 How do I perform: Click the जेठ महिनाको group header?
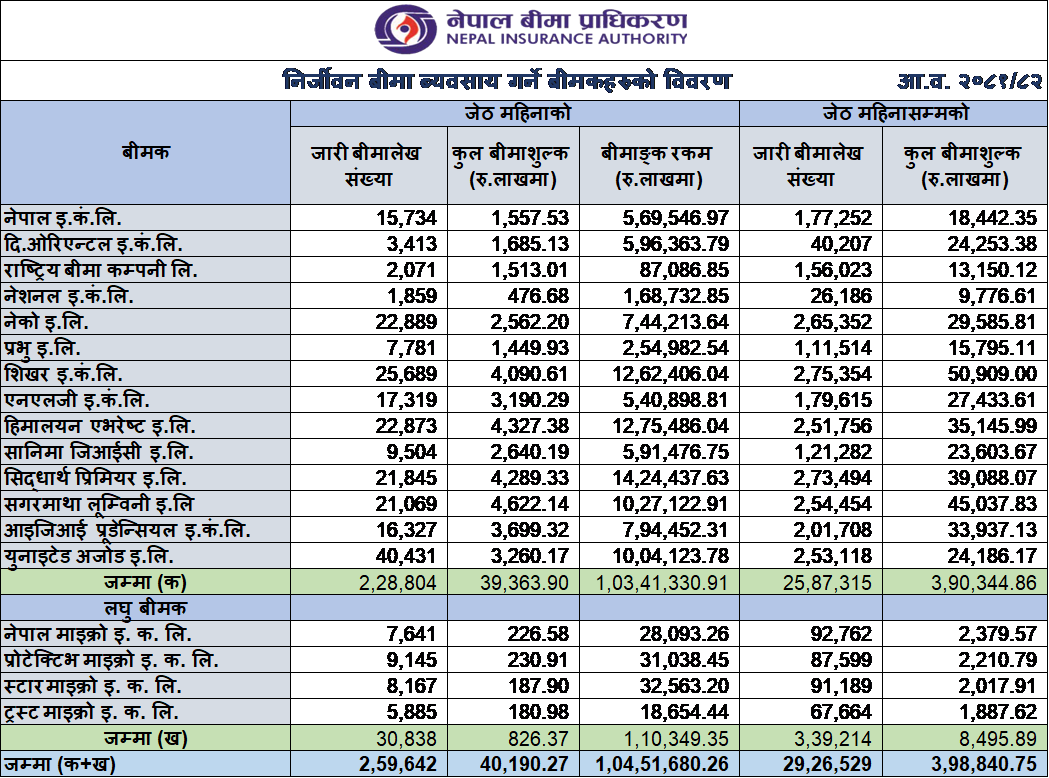point(515,113)
